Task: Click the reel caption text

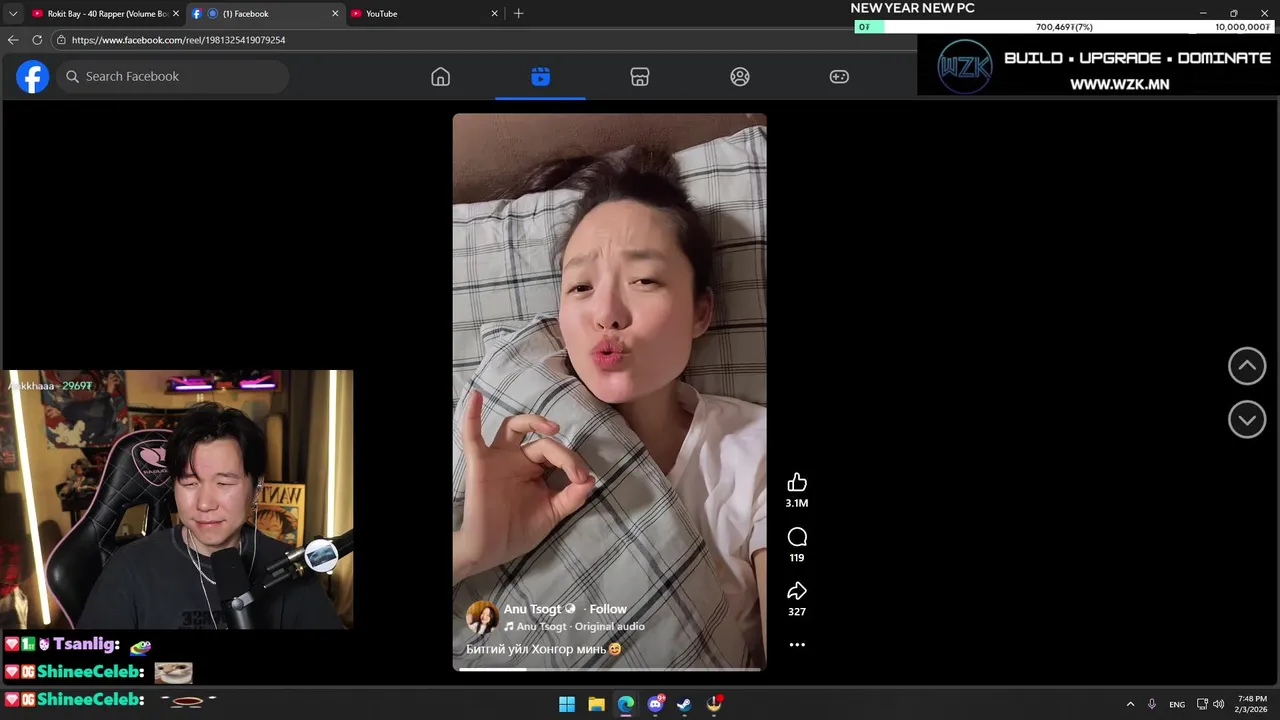Action: click(544, 649)
